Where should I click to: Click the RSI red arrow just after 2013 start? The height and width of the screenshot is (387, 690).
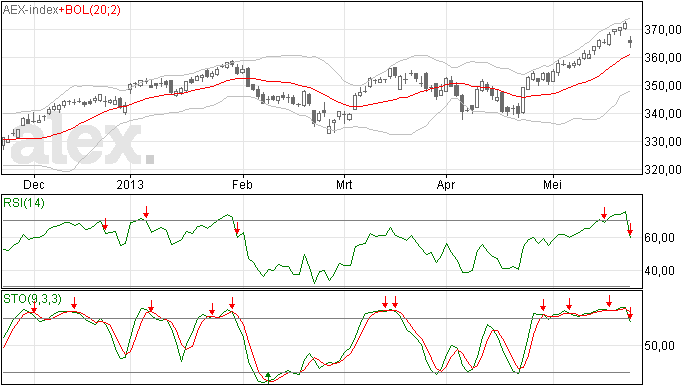pyautogui.click(x=146, y=212)
